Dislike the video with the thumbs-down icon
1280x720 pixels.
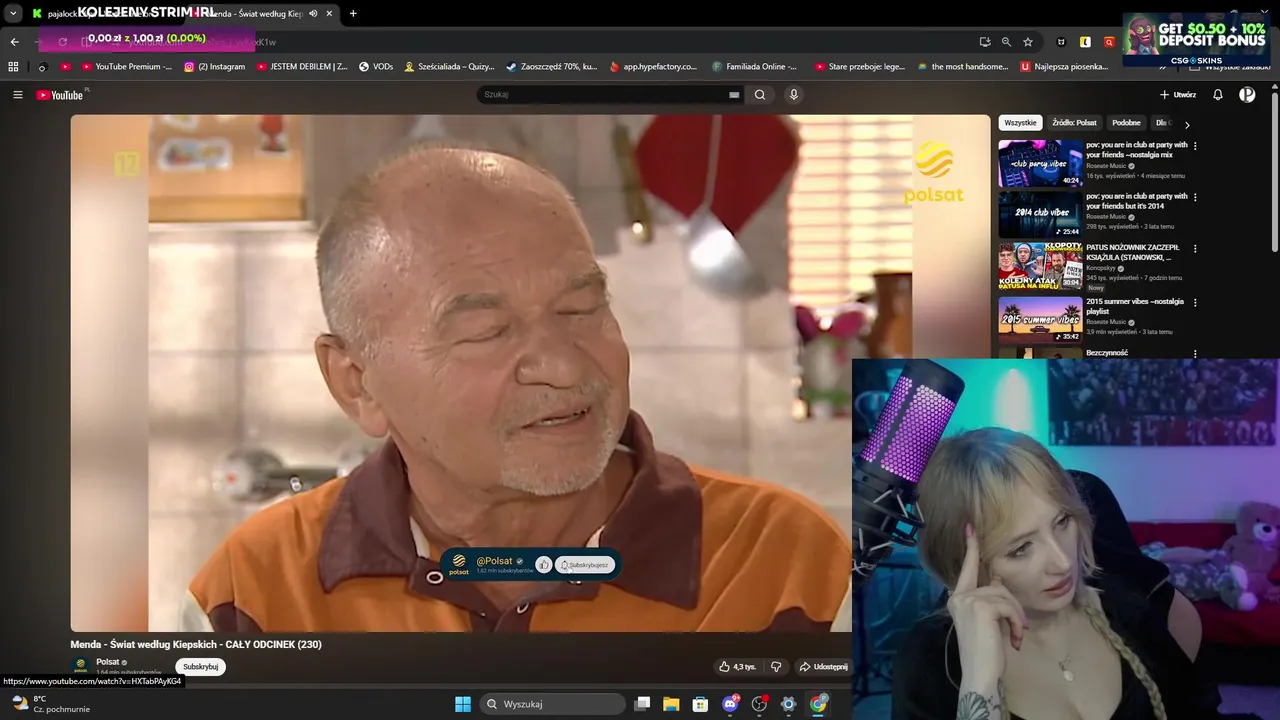tap(776, 667)
